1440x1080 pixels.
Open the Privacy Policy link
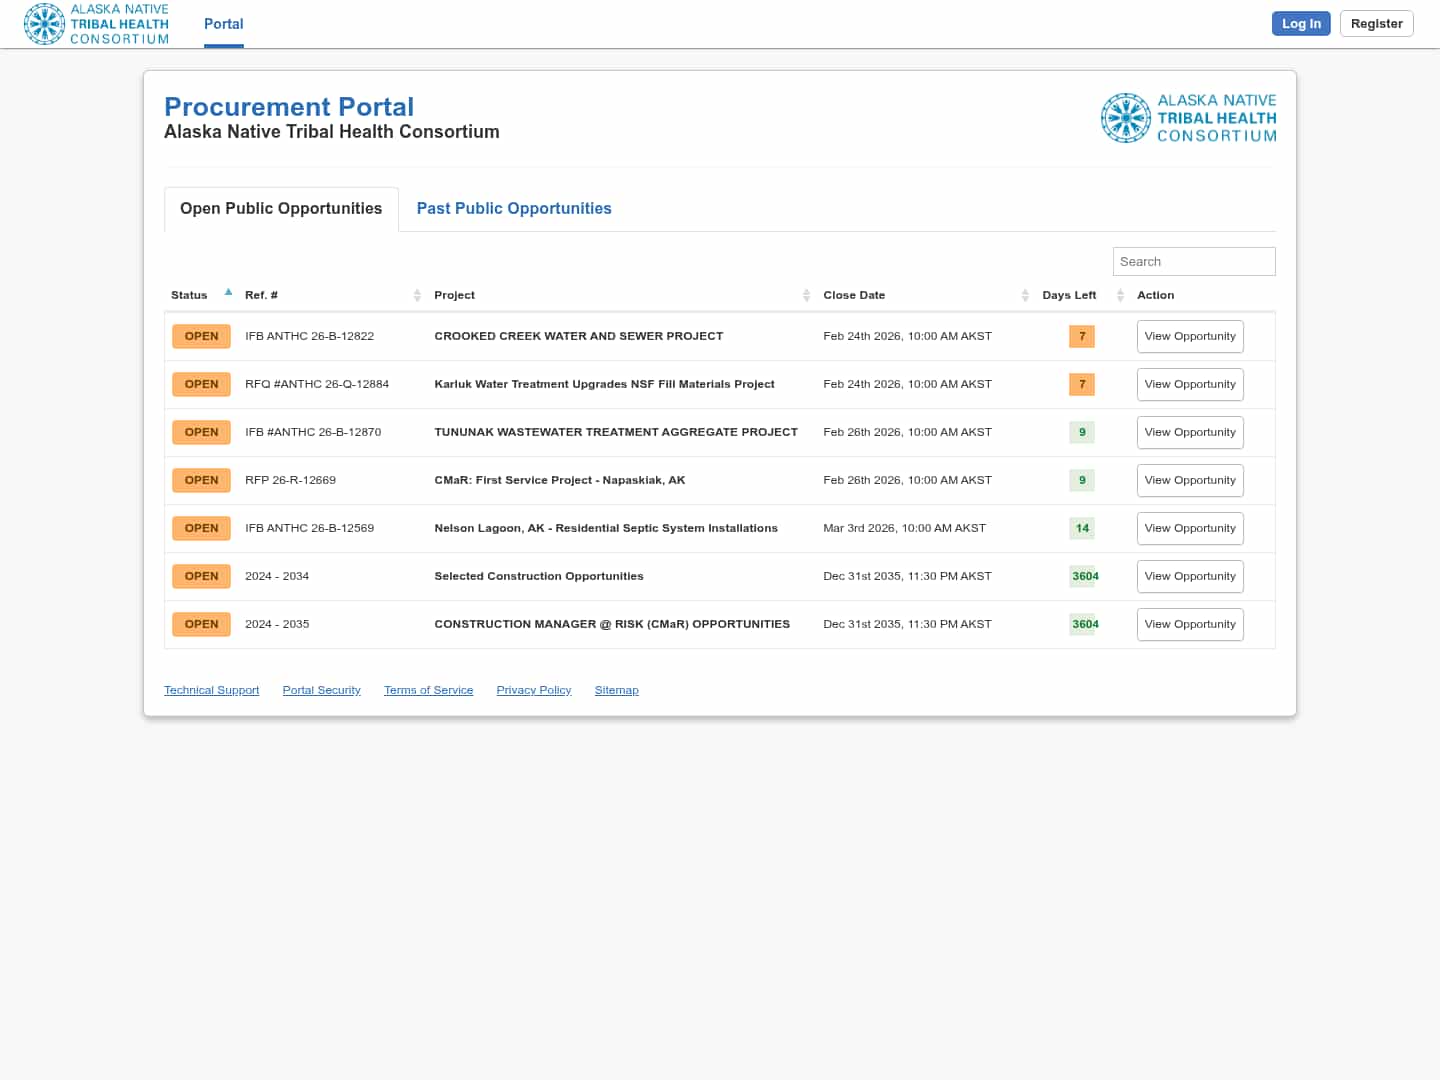tap(533, 690)
